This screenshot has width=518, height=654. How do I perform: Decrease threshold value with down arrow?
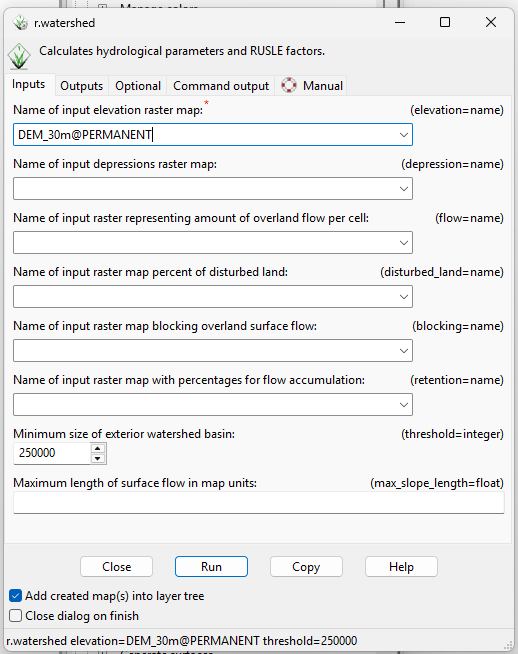98,458
